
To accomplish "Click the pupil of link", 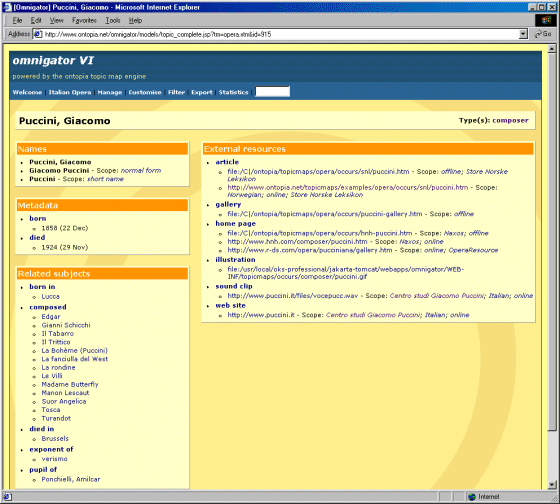I will [43, 470].
